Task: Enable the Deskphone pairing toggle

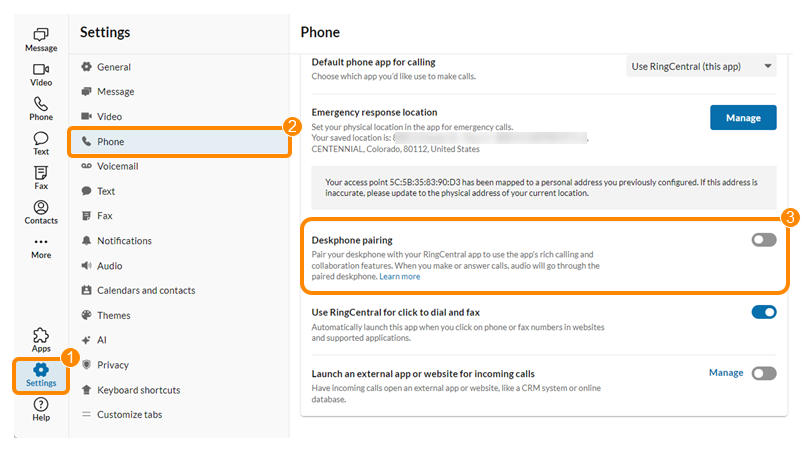Action: [764, 240]
